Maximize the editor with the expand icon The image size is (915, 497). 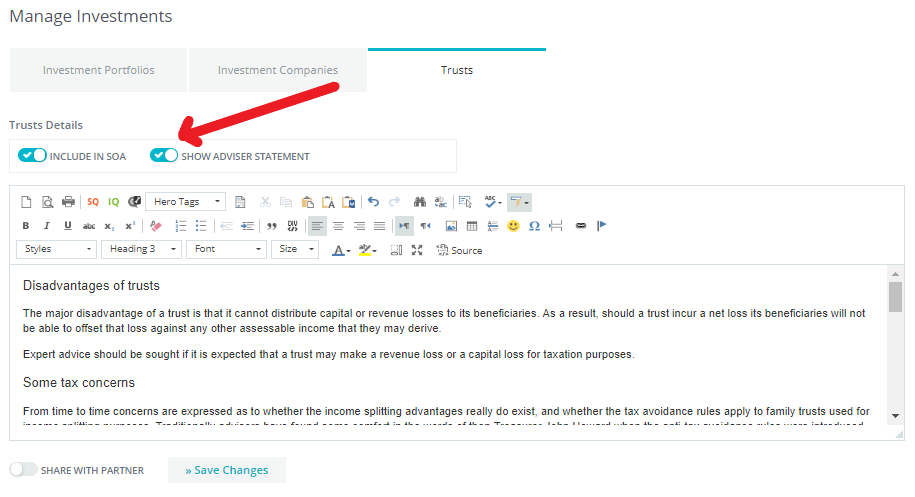(x=417, y=250)
